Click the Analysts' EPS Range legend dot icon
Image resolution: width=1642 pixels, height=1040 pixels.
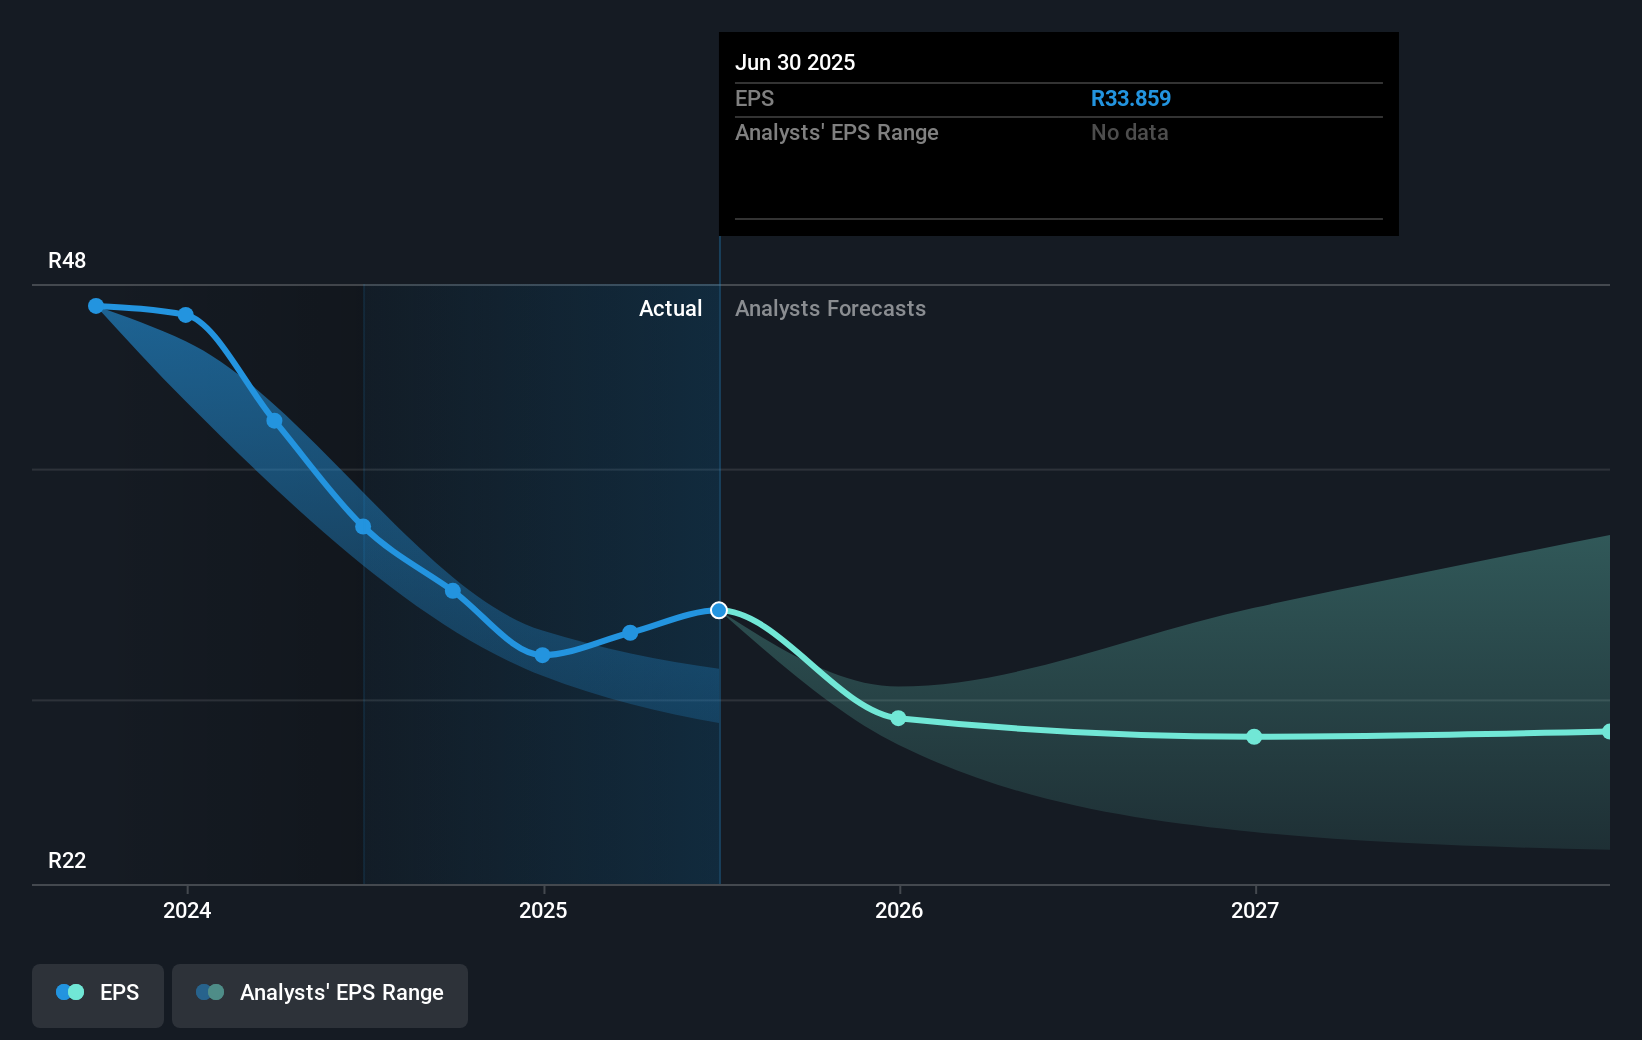click(210, 993)
